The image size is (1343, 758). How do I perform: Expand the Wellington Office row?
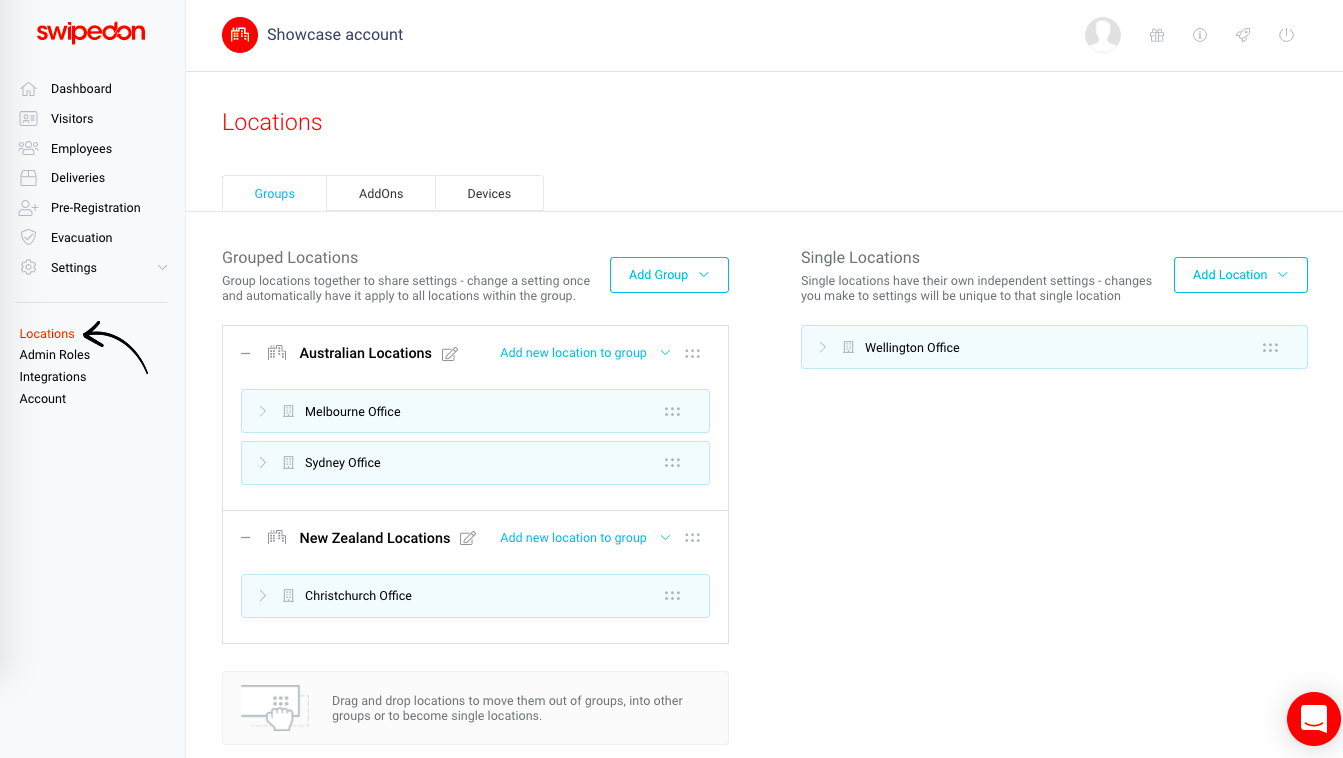pos(823,347)
